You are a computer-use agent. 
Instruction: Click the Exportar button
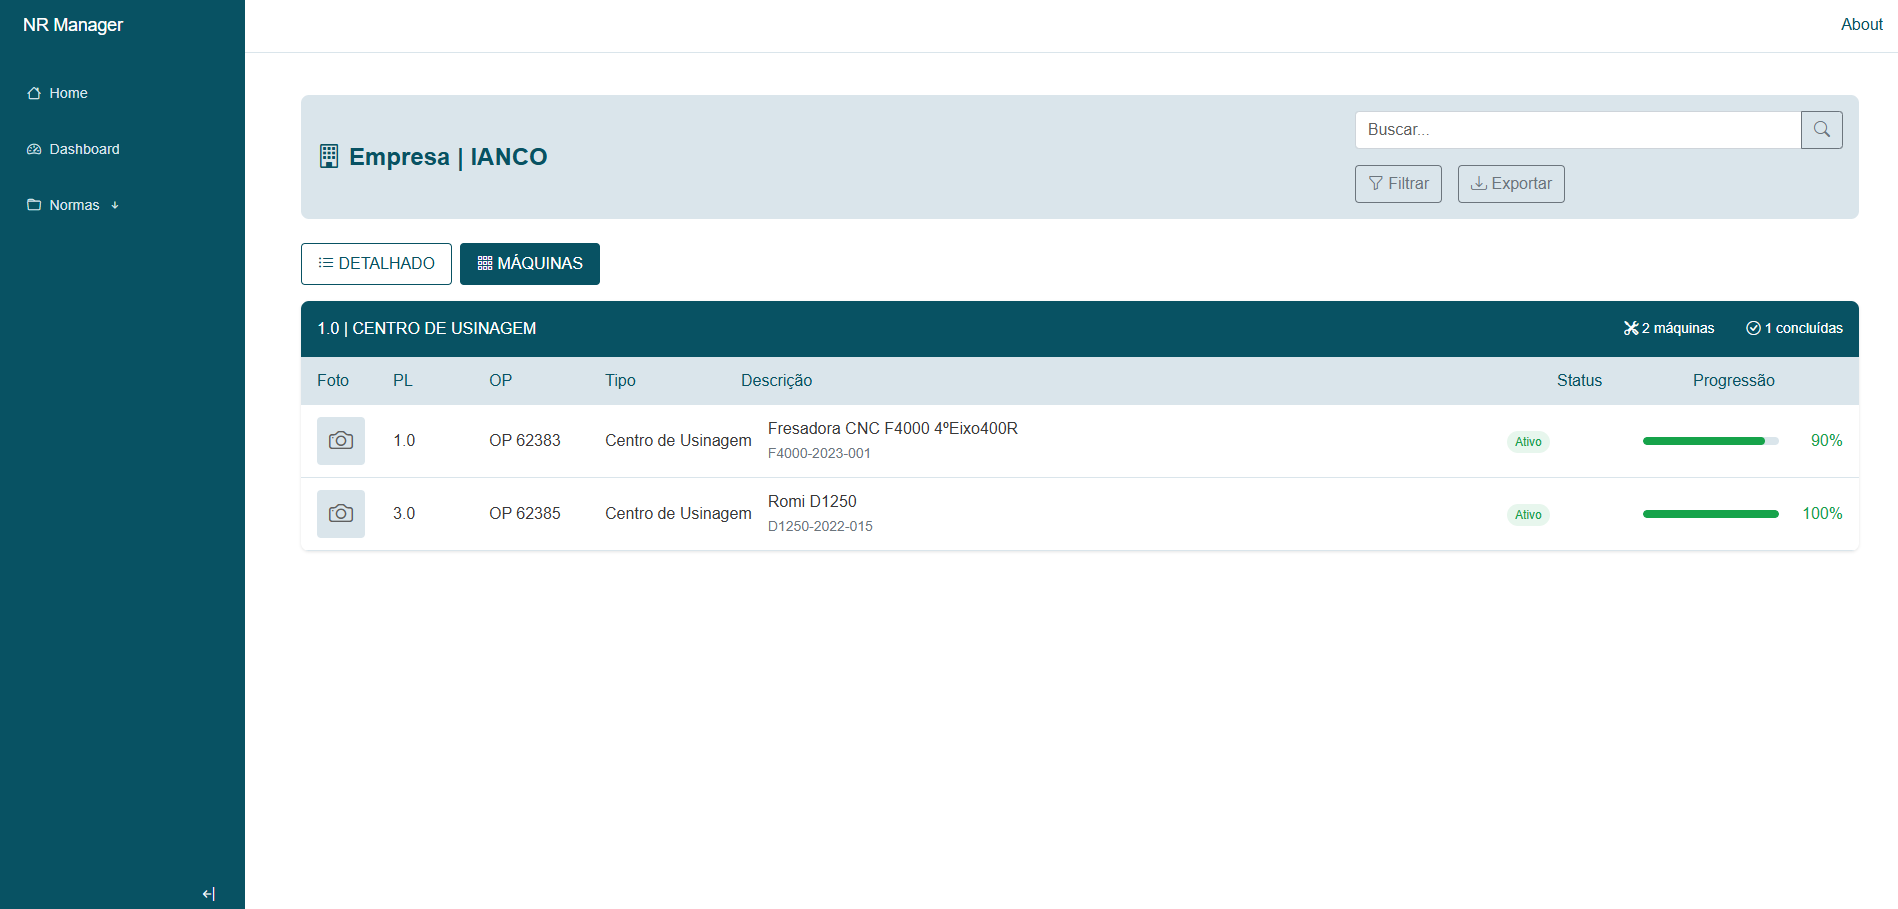click(1511, 184)
